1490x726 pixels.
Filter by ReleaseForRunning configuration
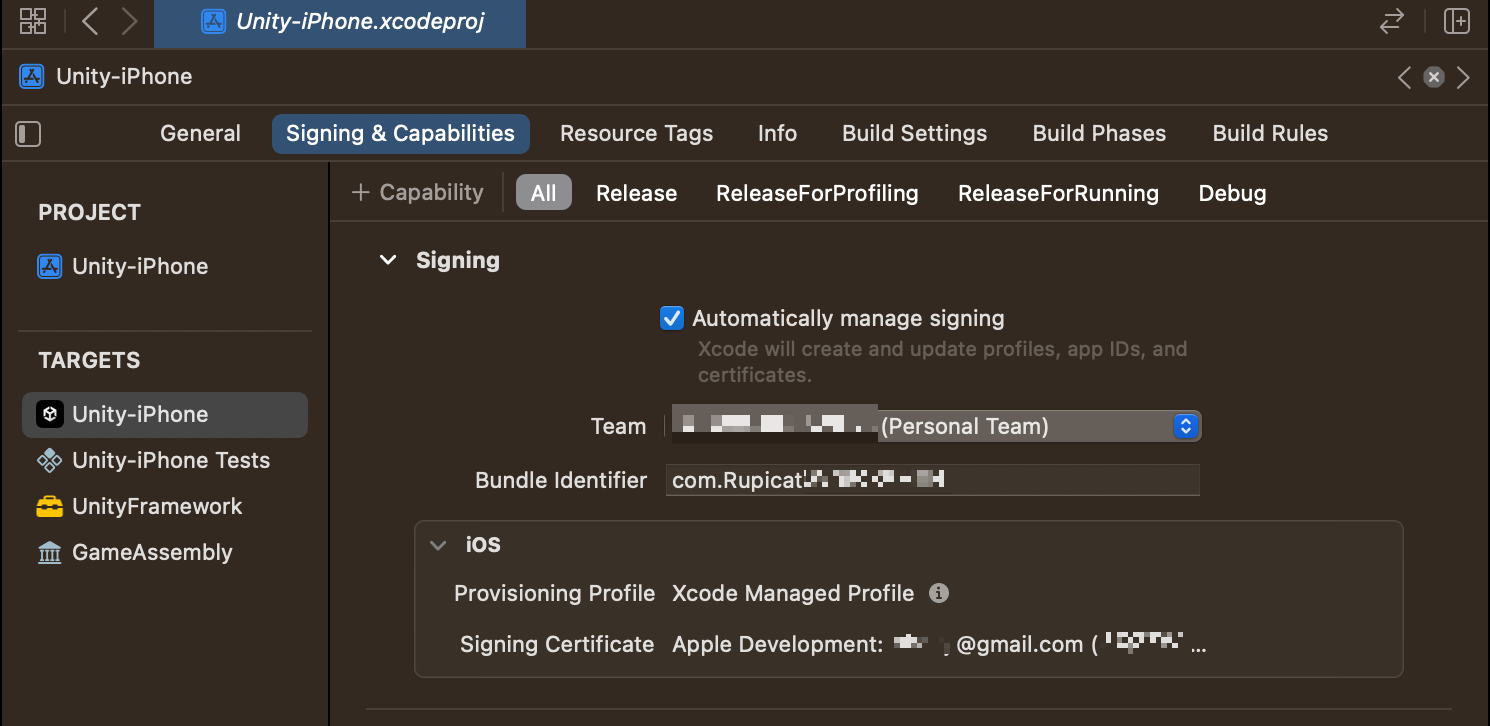click(1058, 193)
